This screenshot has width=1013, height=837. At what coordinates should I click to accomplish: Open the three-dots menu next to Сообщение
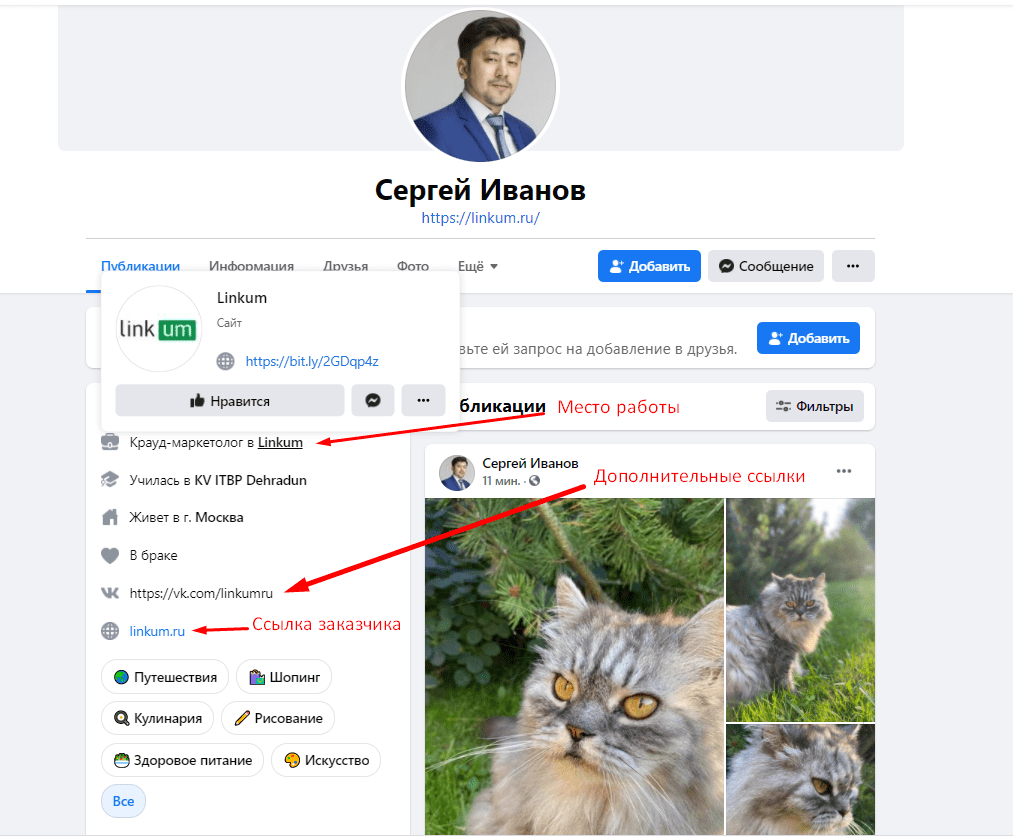[853, 266]
